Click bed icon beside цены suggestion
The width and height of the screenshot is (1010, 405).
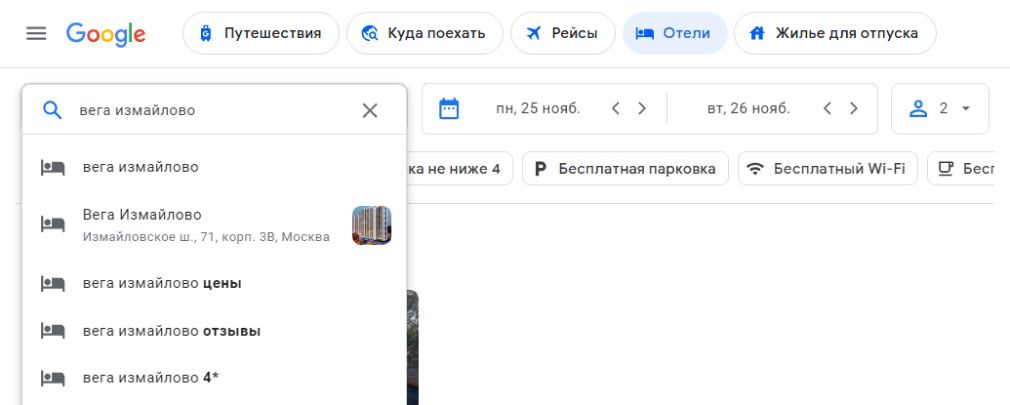(52, 283)
